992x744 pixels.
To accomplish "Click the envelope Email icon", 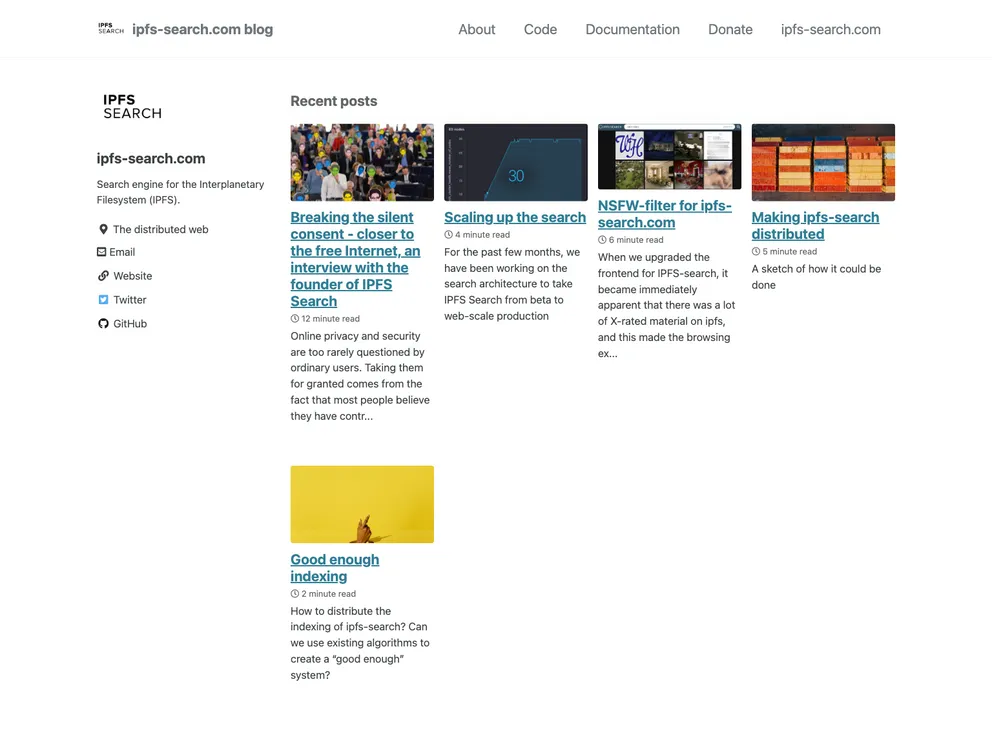I will click(x=102, y=252).
